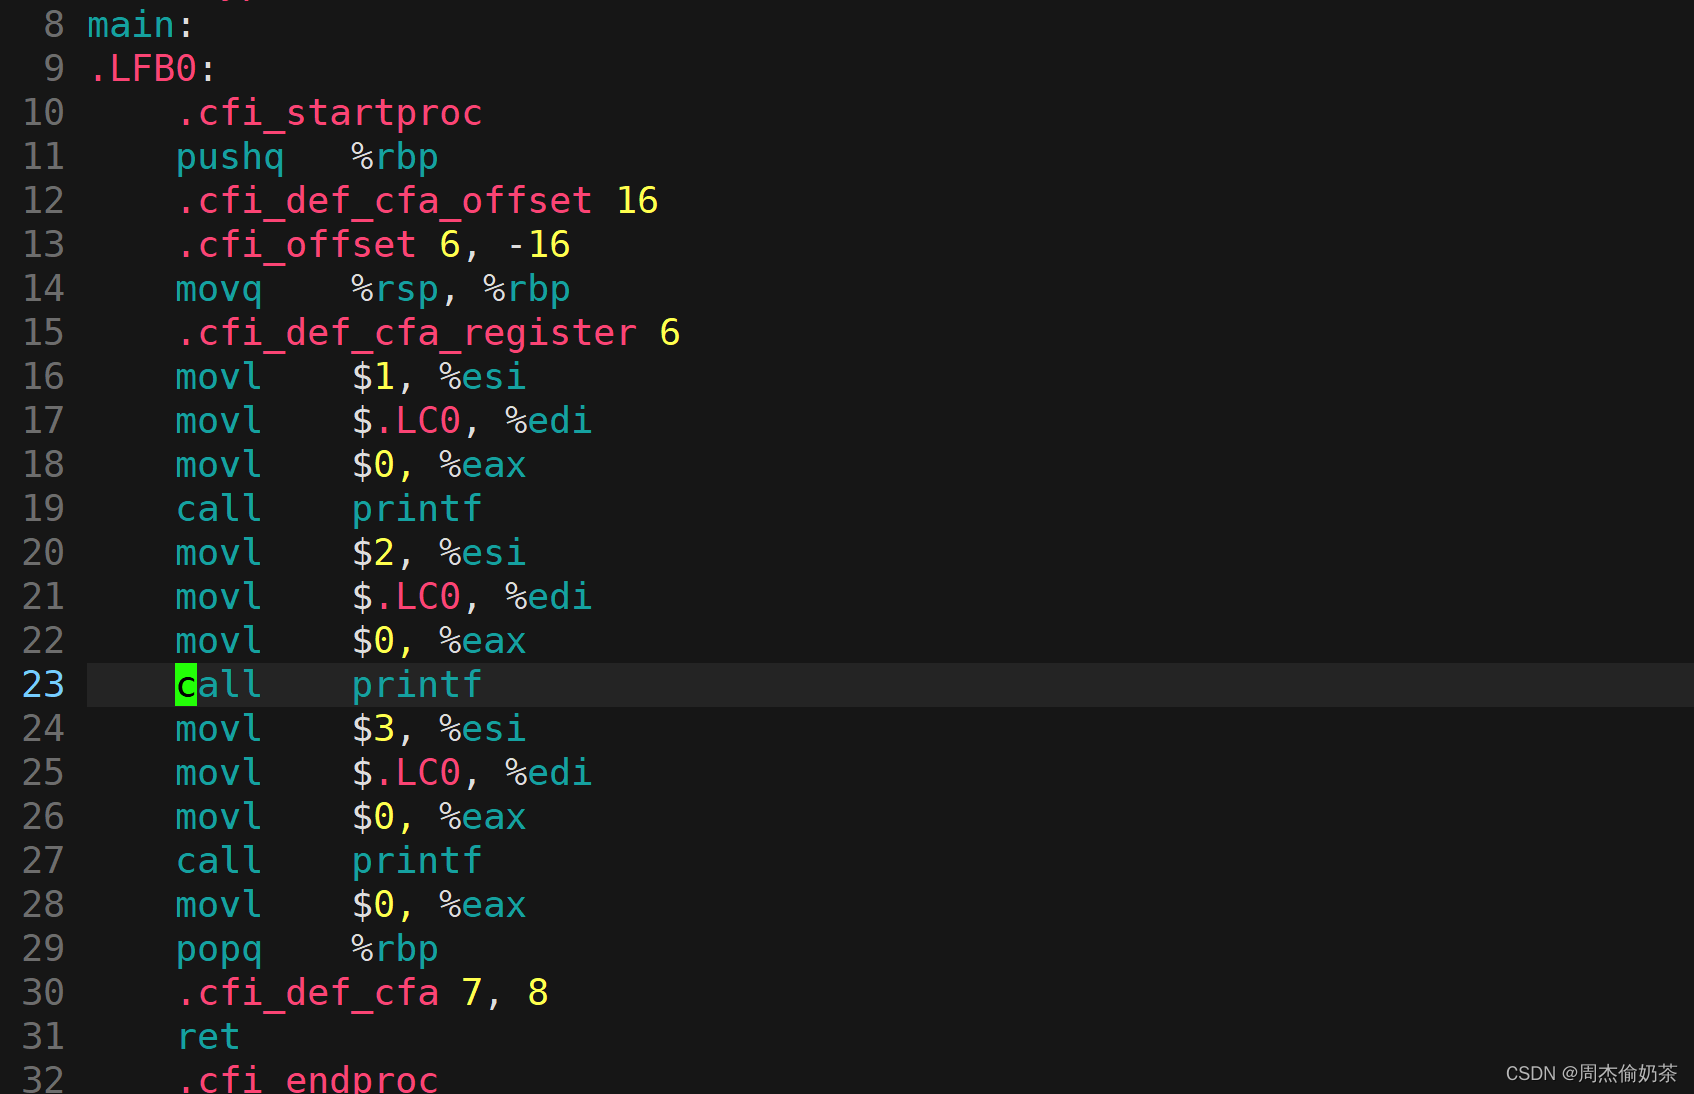Click the highlighted cursor on line 23
Viewport: 1694px width, 1094px height.
(186, 685)
